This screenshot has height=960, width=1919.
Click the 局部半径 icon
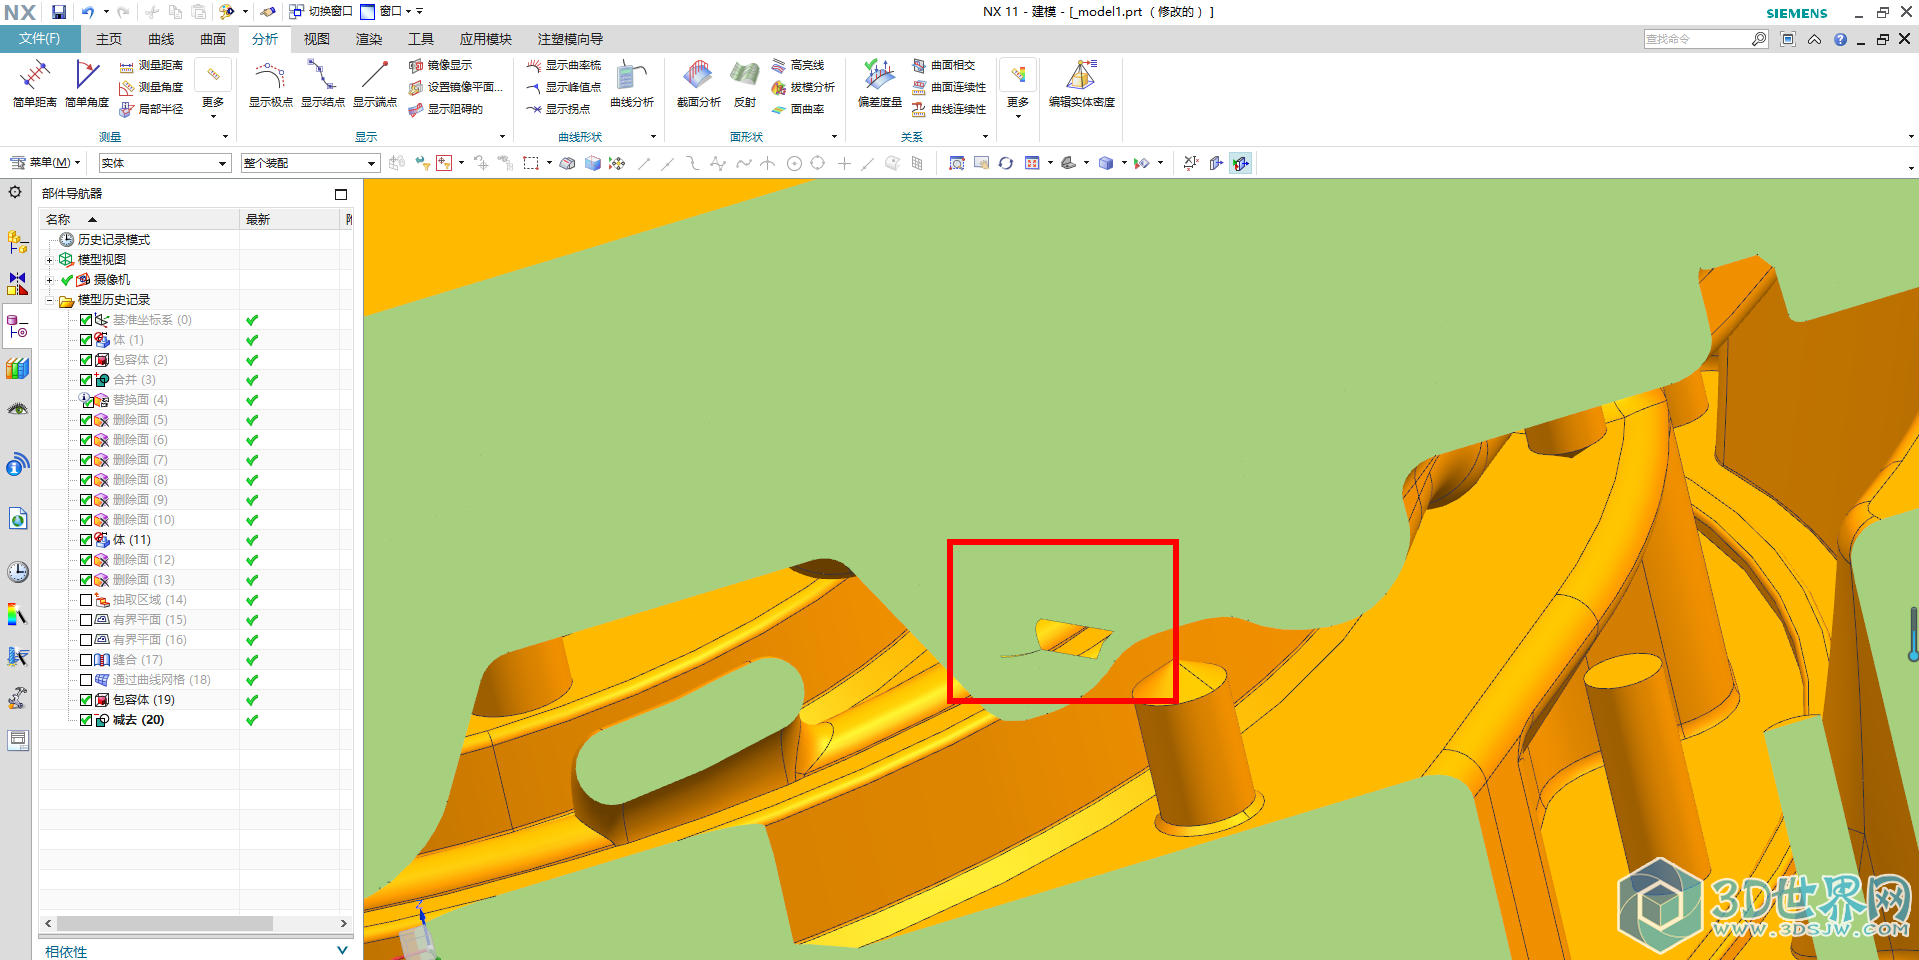(127, 109)
